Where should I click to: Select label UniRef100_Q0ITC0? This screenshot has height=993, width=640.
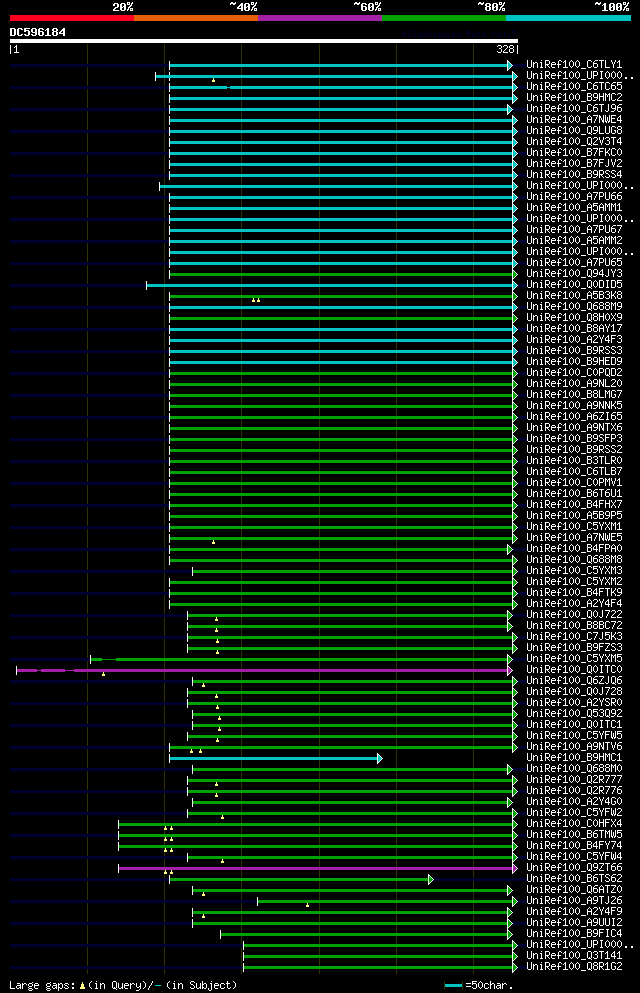[574, 670]
